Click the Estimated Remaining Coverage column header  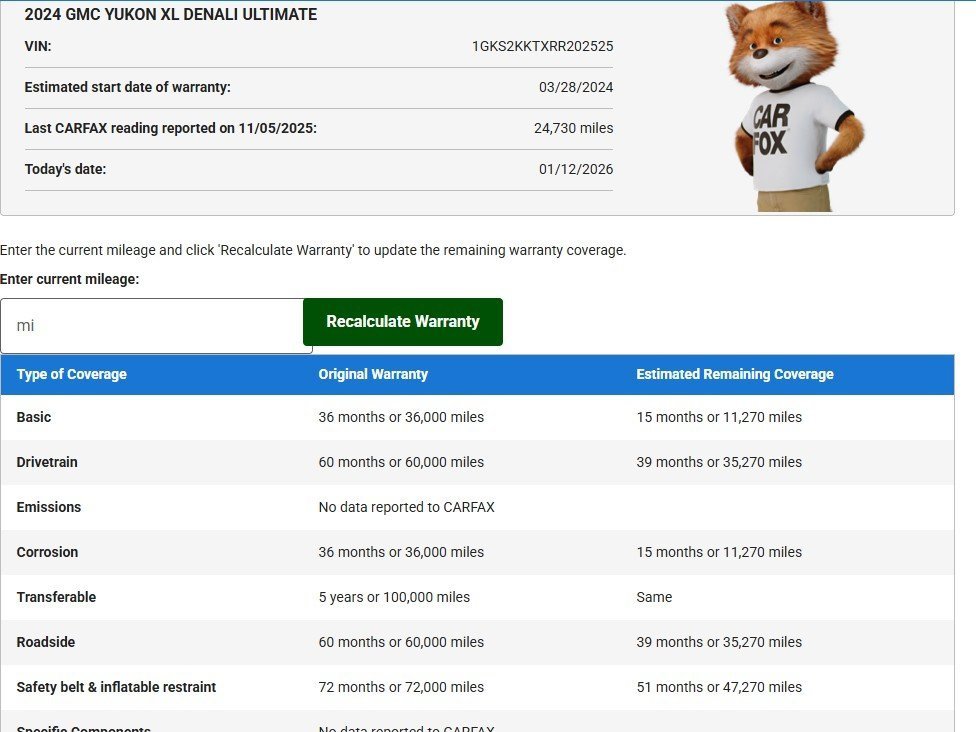coord(734,374)
